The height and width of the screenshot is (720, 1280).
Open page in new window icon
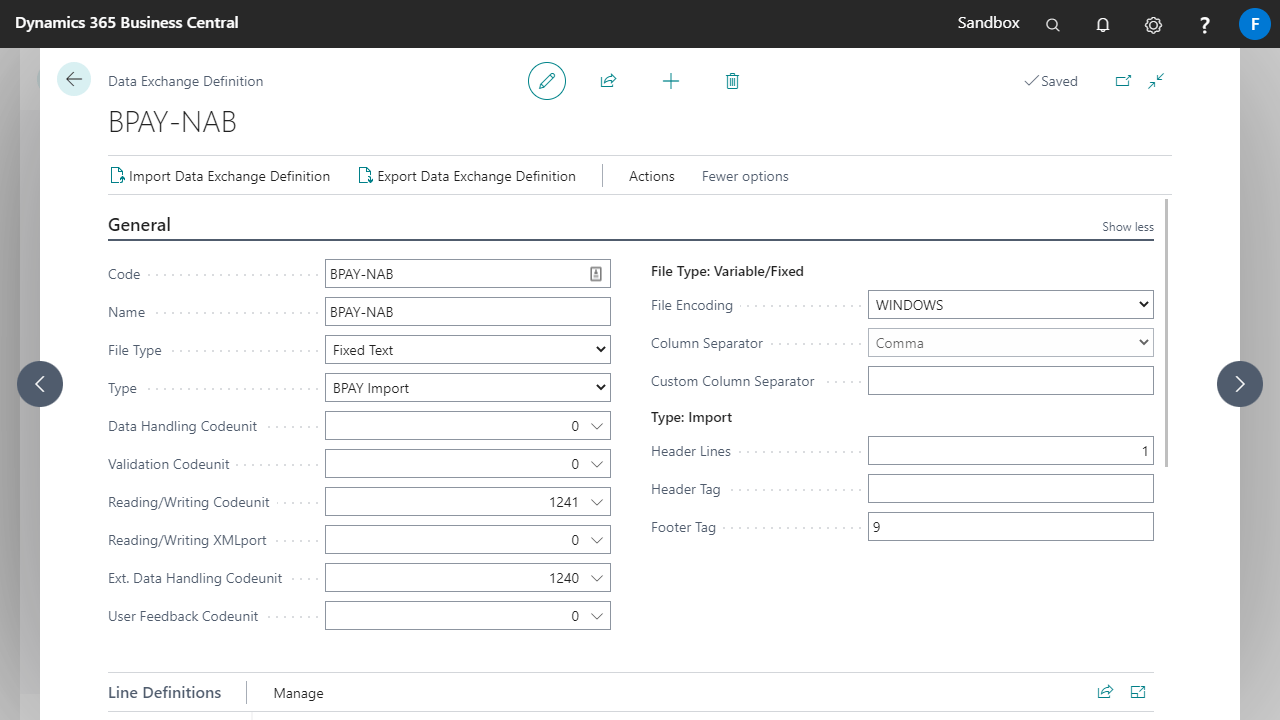pos(1123,81)
